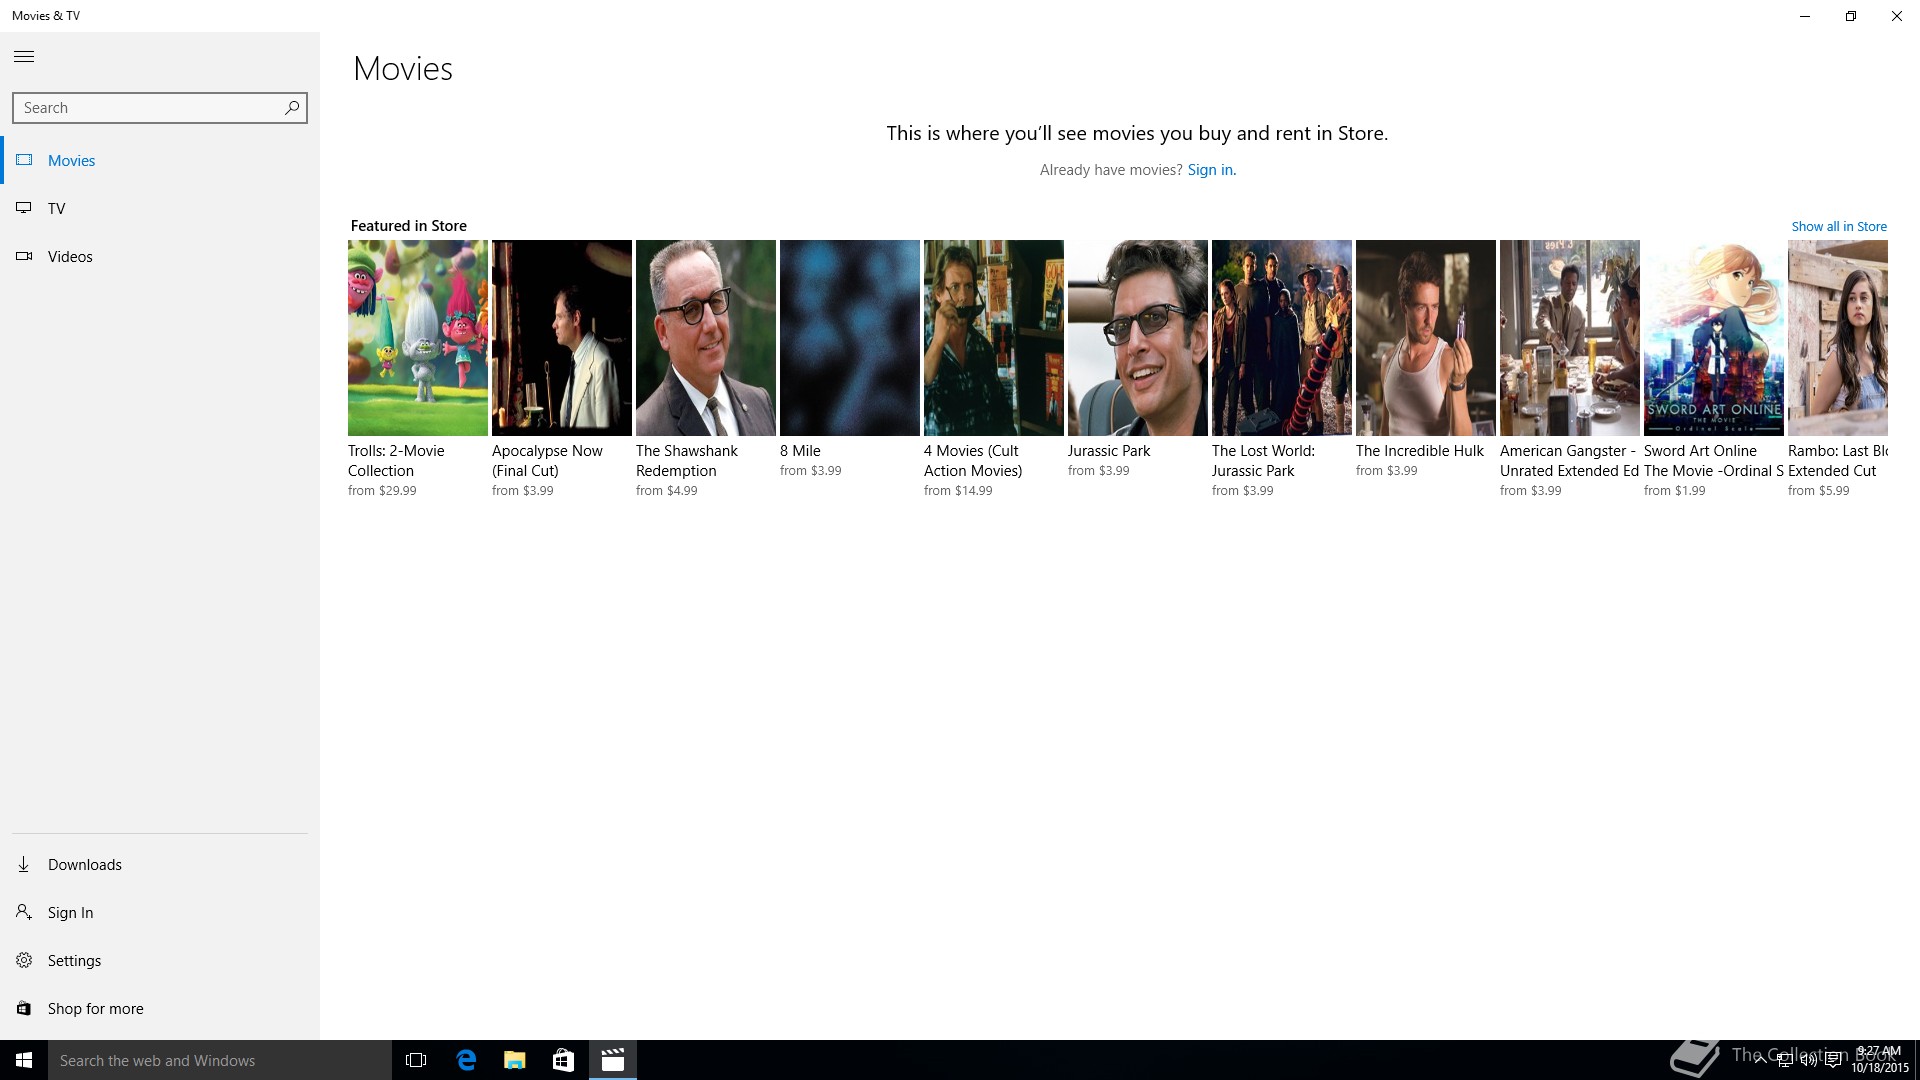Click the Settings gear icon

24,960
